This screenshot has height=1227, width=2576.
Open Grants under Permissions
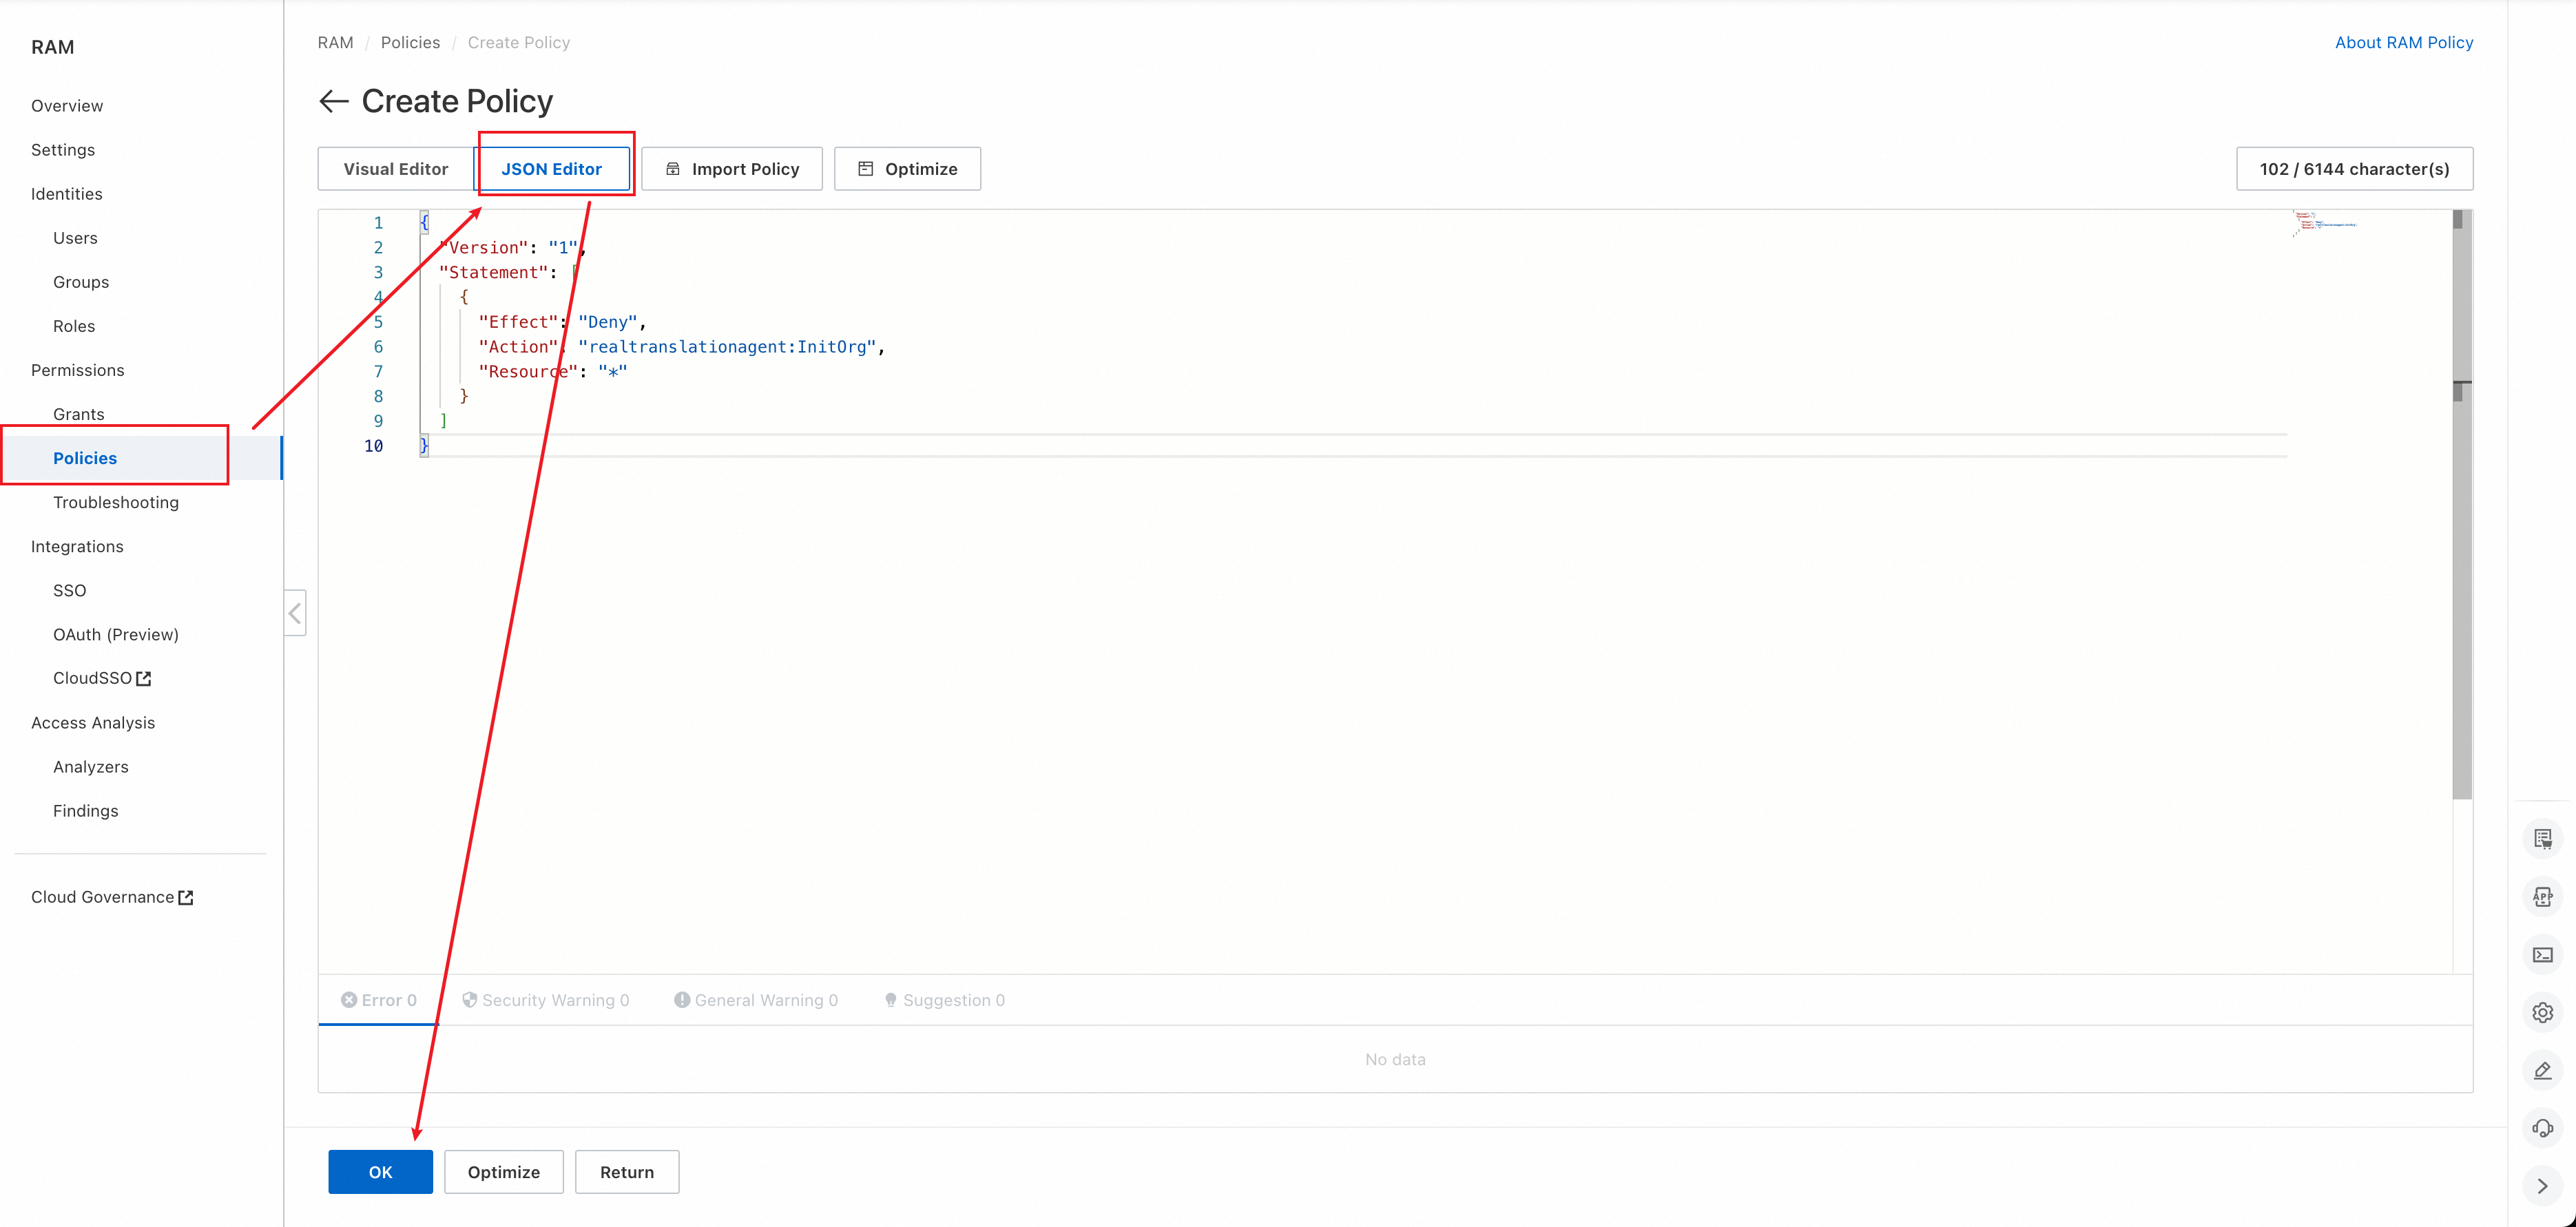click(79, 414)
